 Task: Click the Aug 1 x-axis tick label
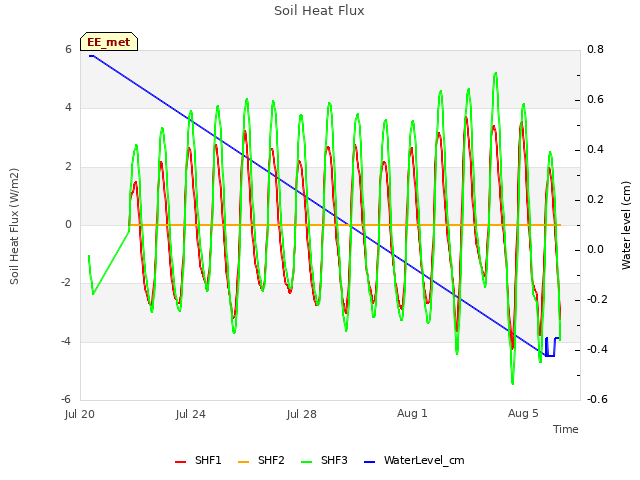click(x=412, y=413)
